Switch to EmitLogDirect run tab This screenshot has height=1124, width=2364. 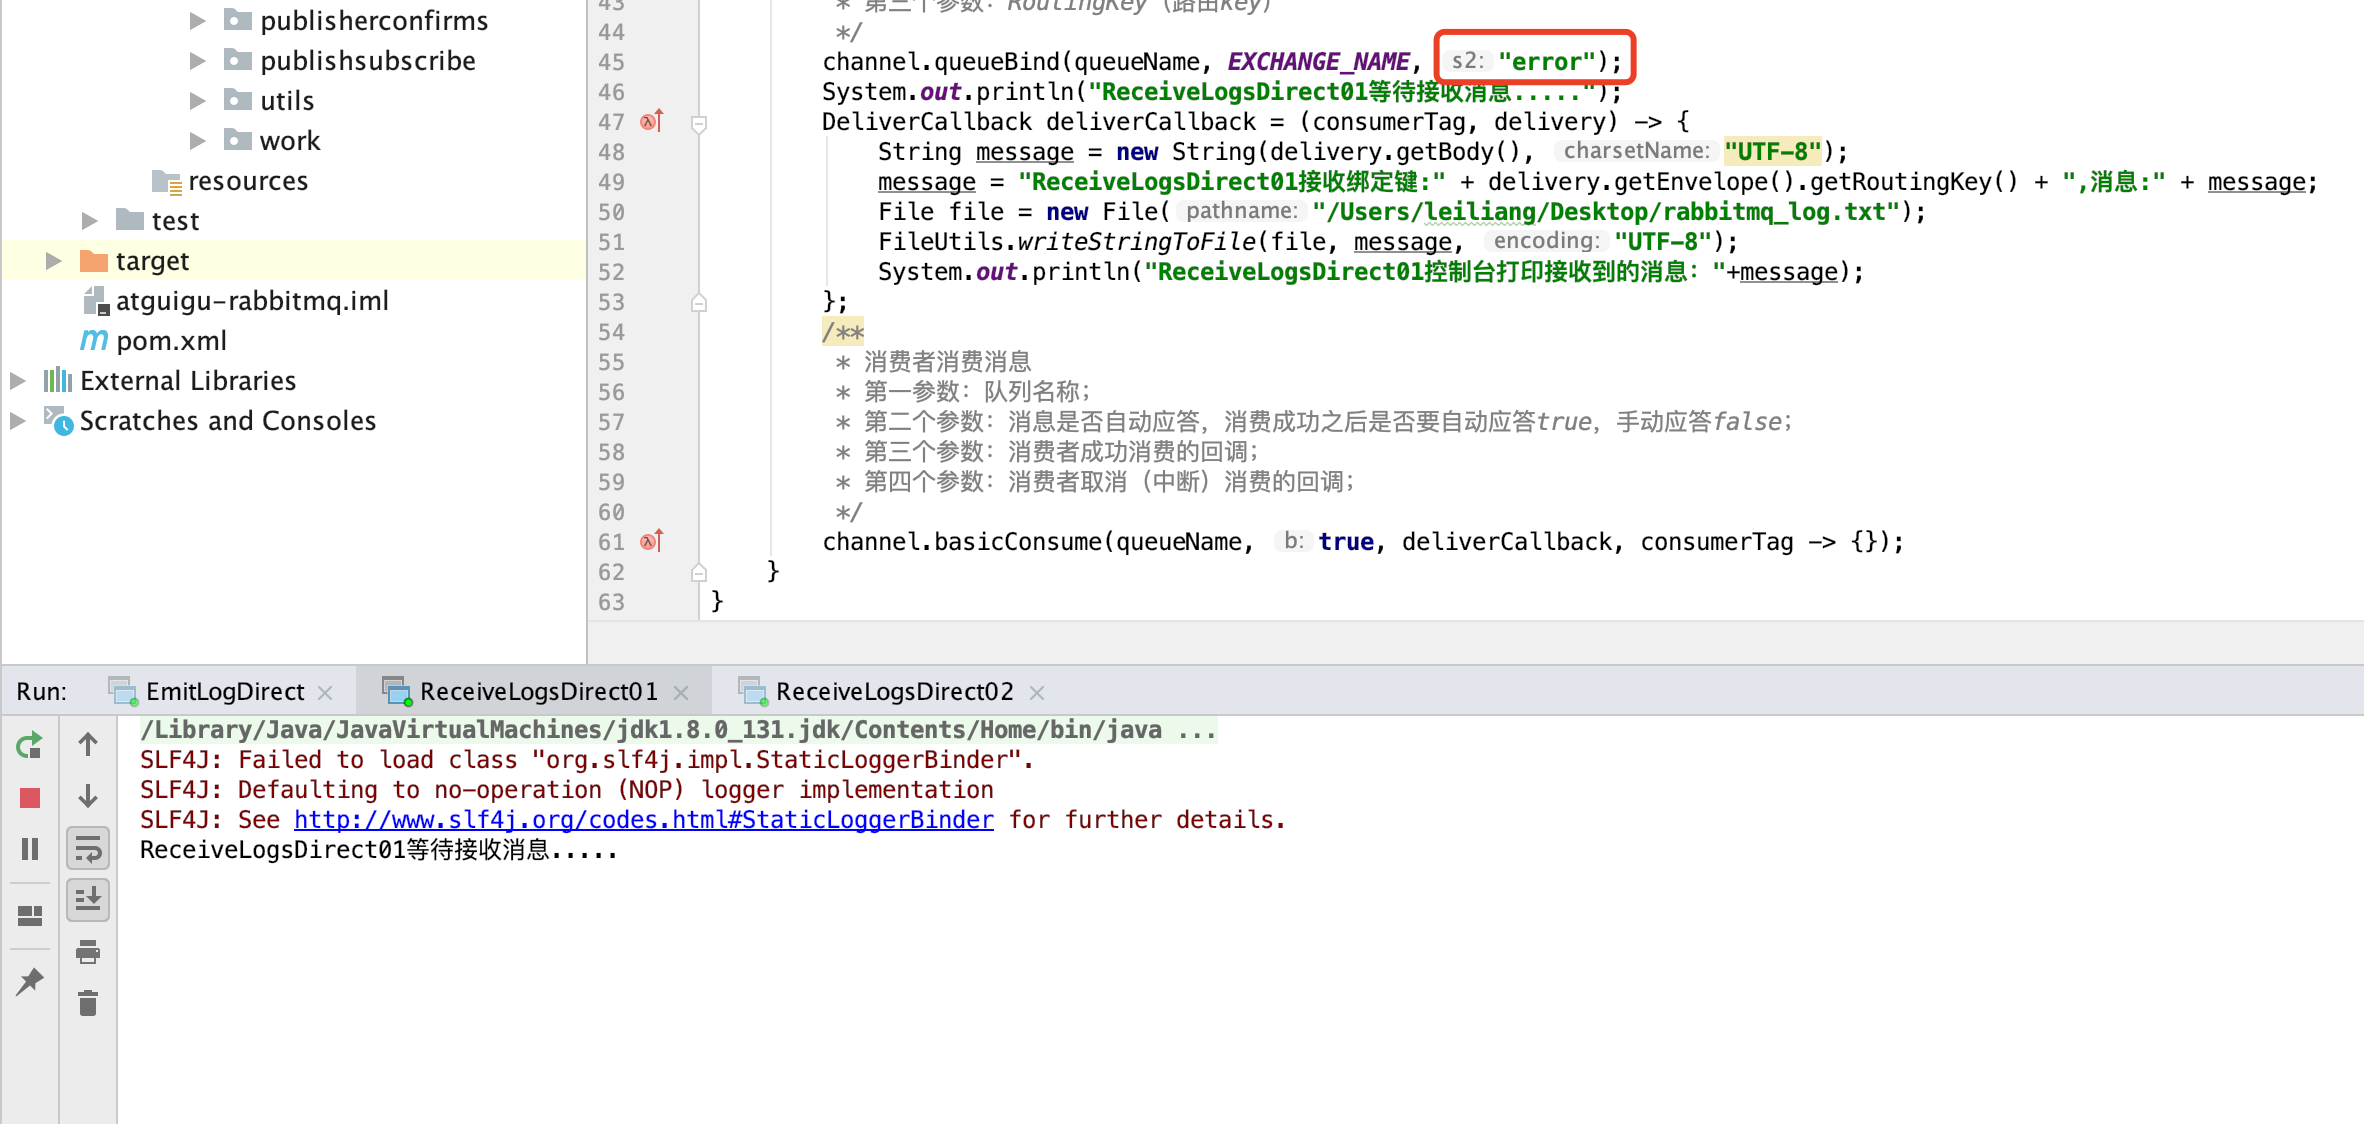point(224,692)
